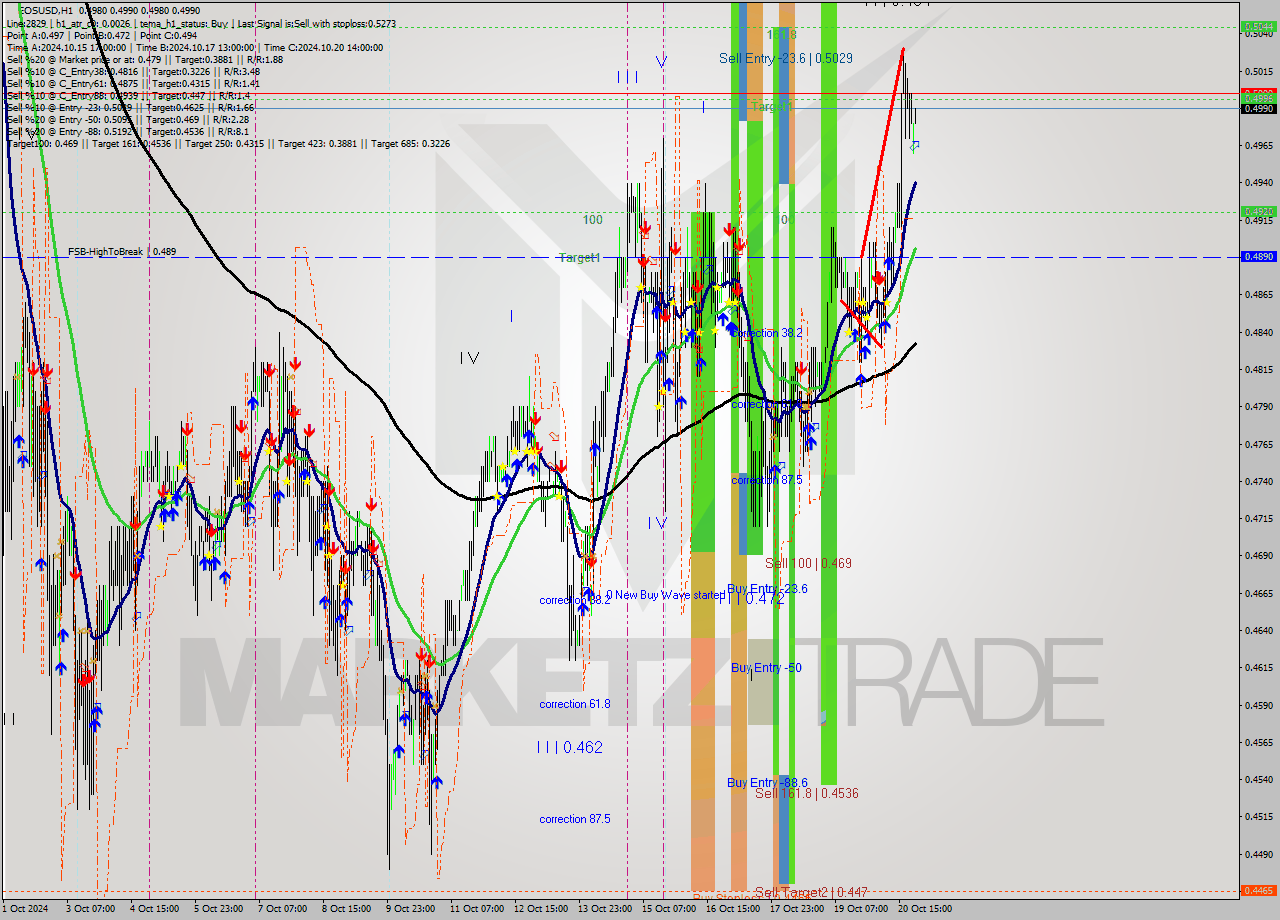The image size is (1280, 920).
Task: Click the 'correction 38.2' label near 0.484
Action: pos(767,333)
